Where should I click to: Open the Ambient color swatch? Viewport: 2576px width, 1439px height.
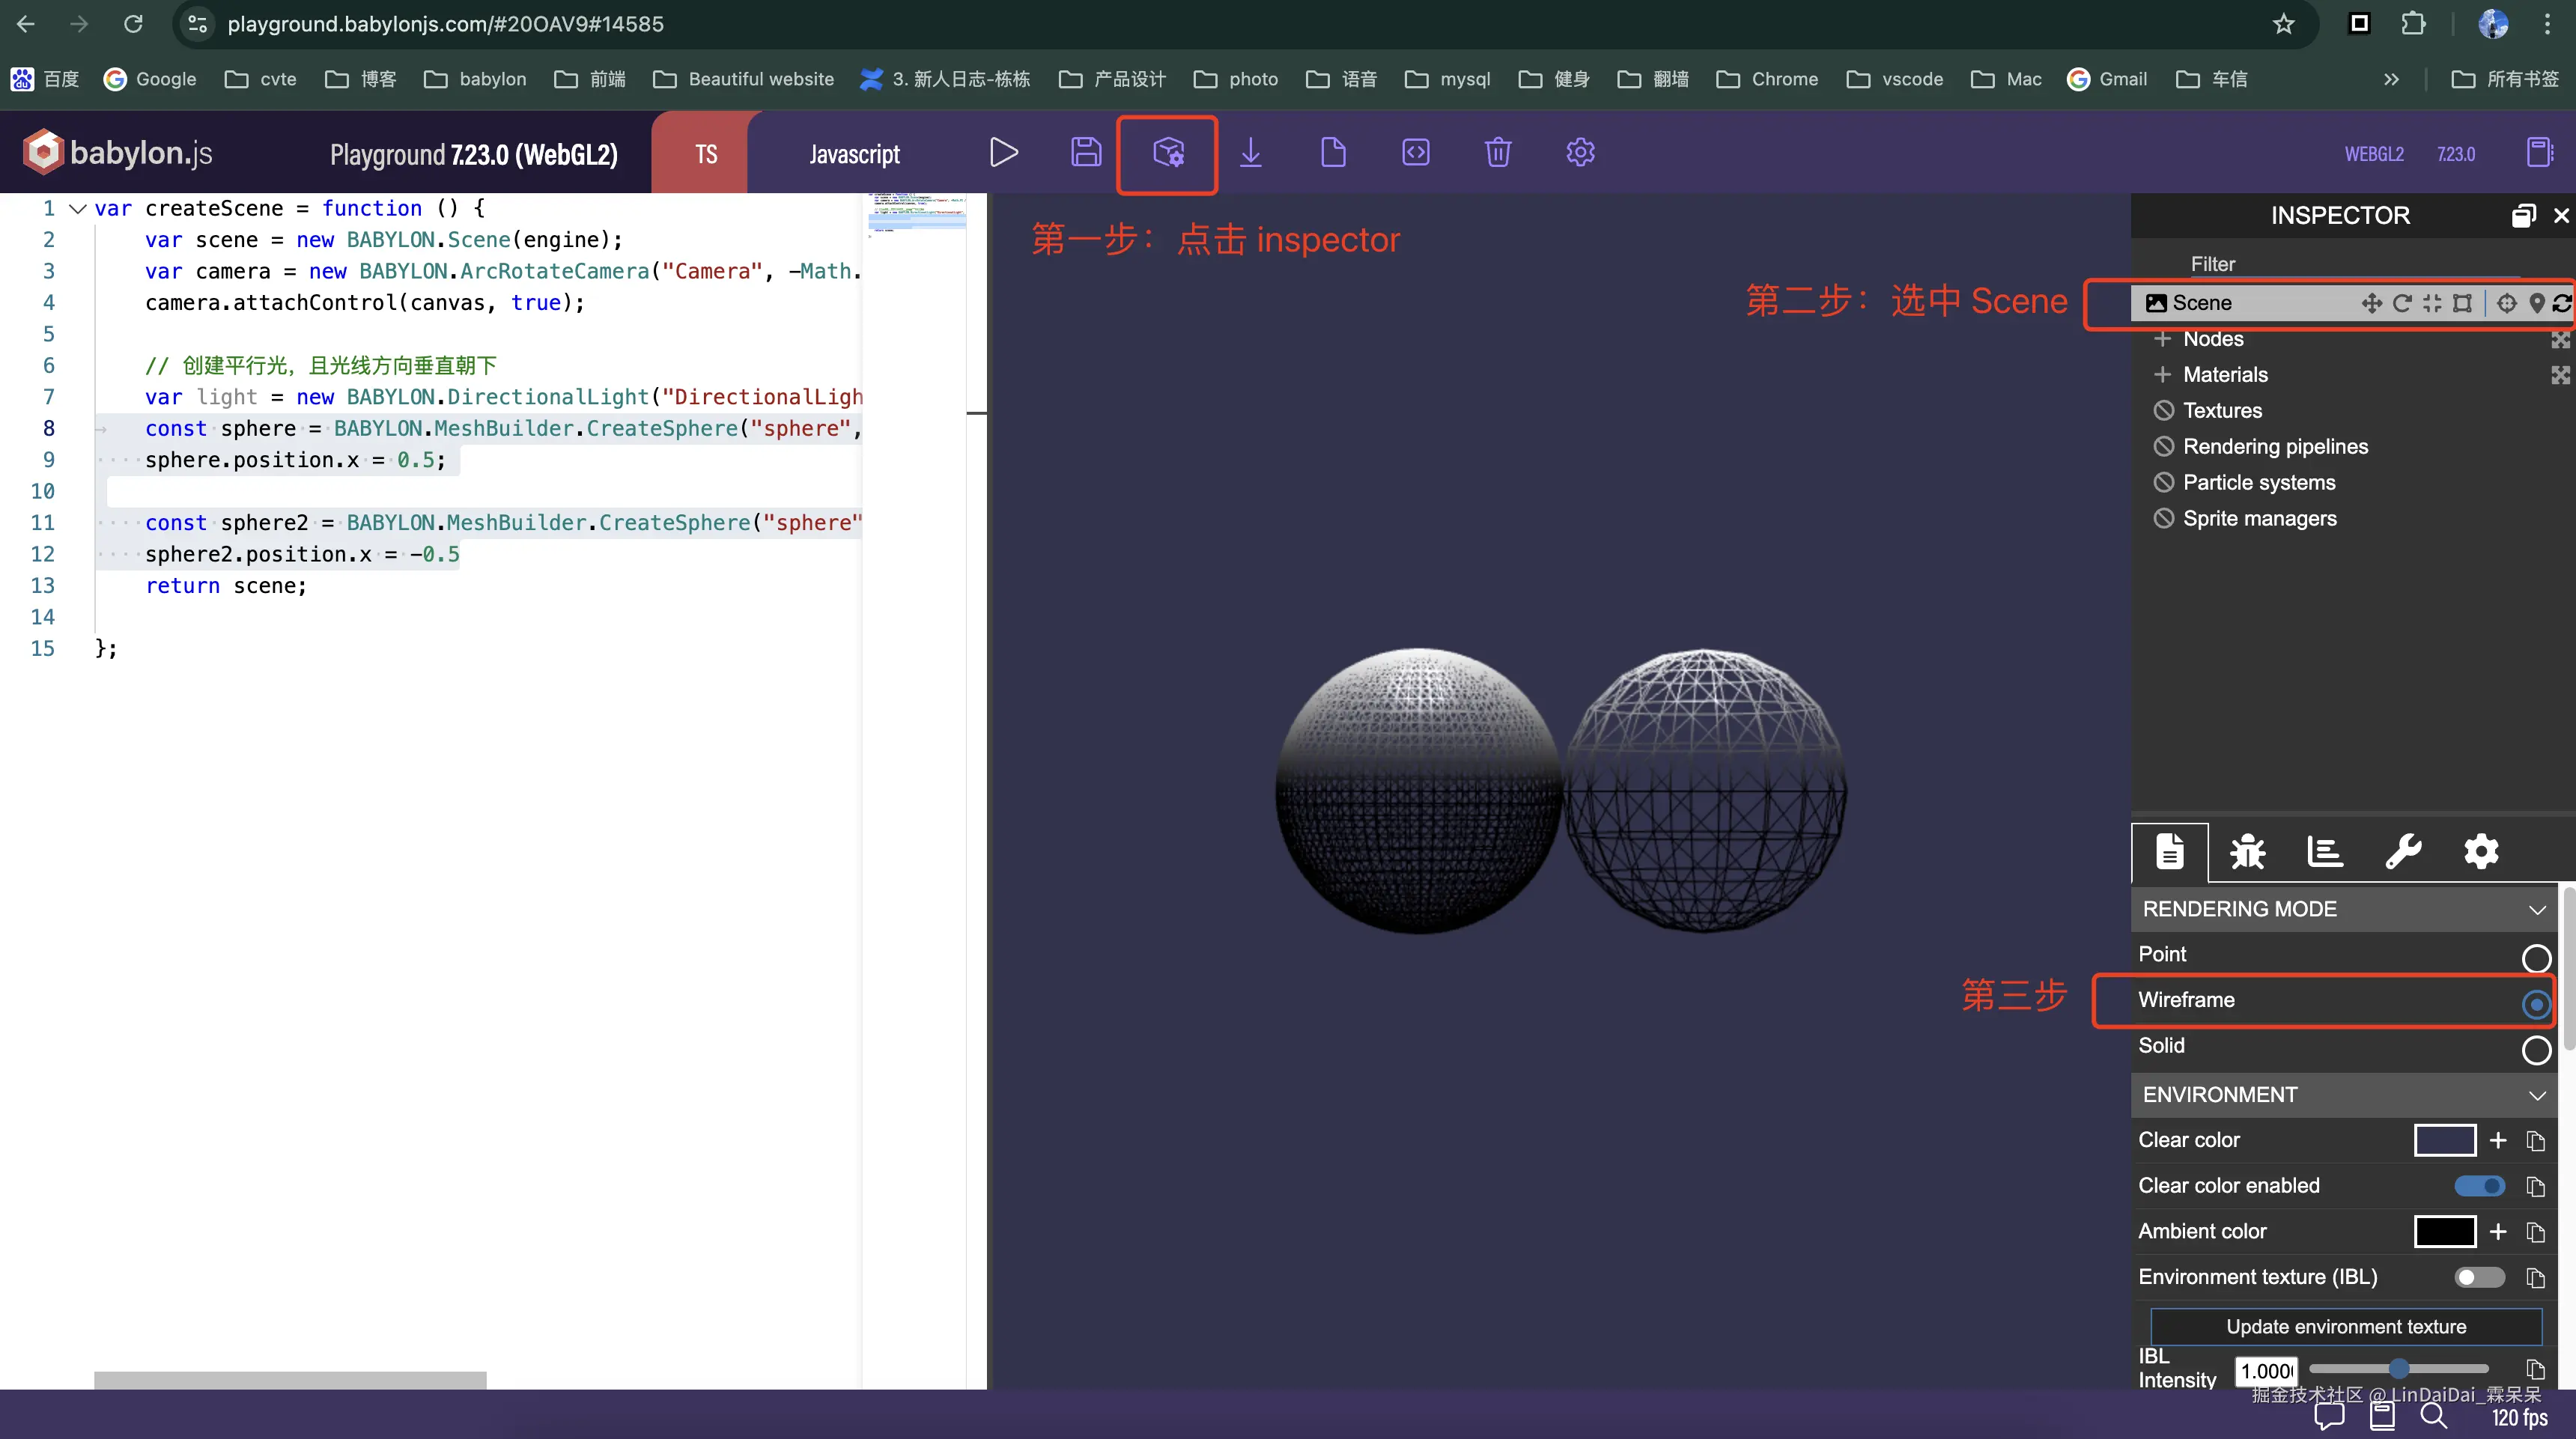tap(2444, 1232)
